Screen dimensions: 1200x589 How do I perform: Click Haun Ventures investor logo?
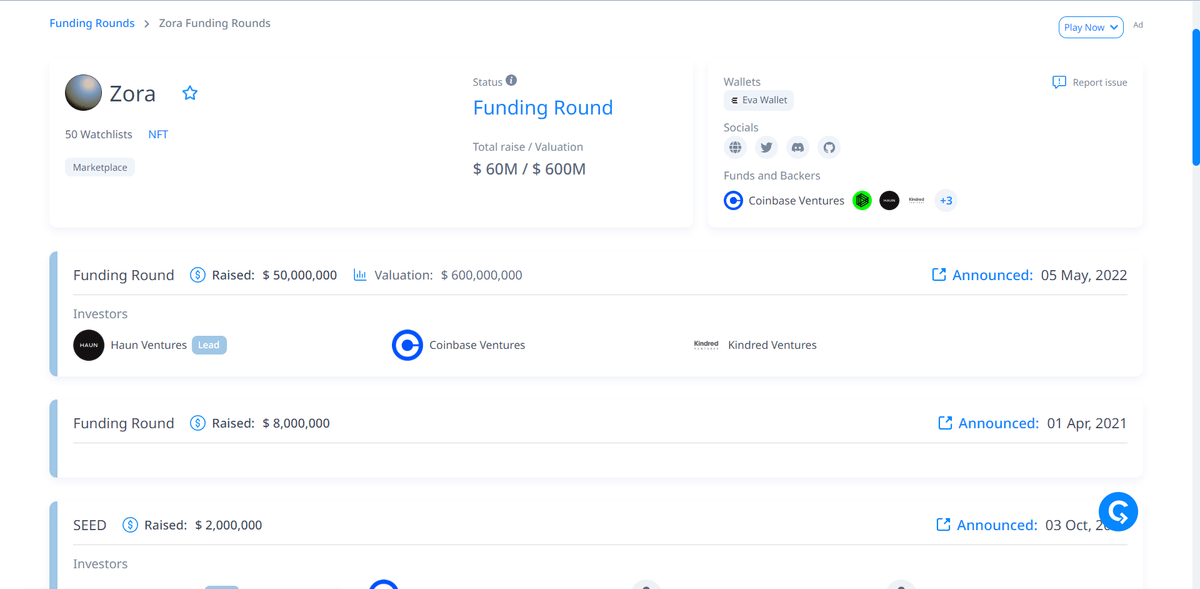tap(89, 345)
